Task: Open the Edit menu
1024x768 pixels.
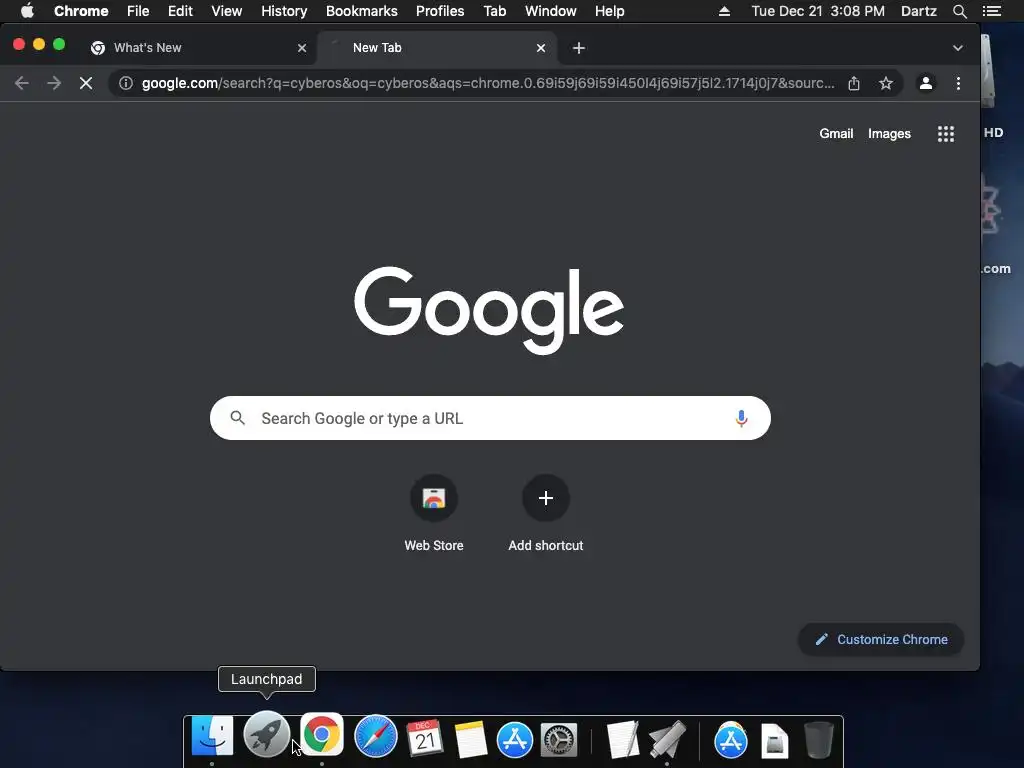Action: (x=180, y=11)
